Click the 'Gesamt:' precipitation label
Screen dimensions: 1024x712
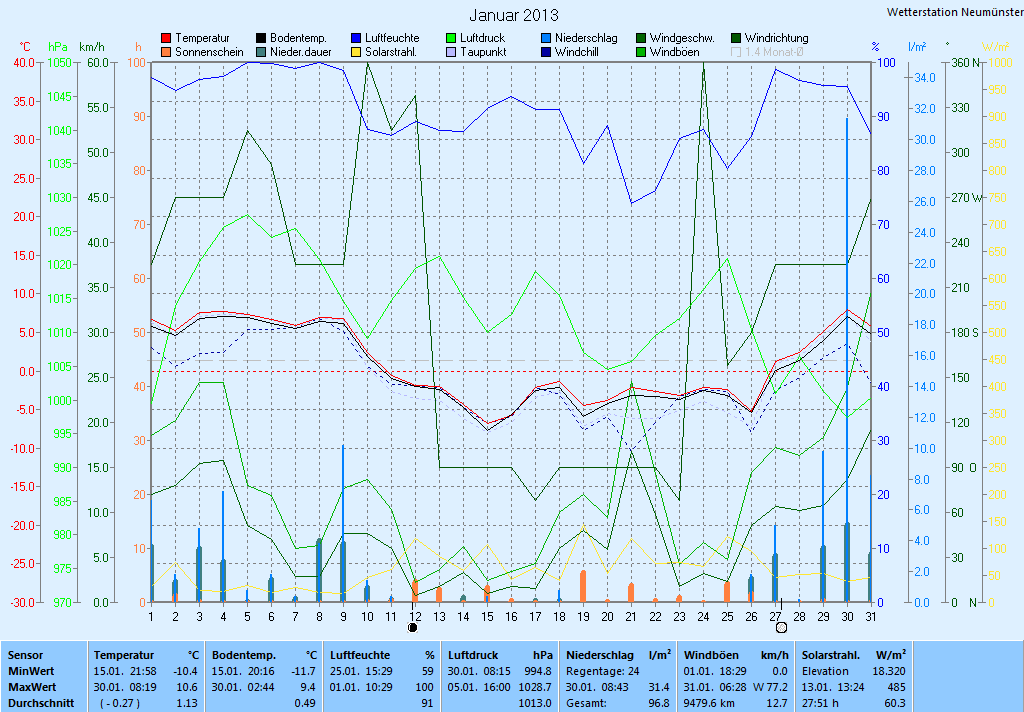tap(586, 704)
